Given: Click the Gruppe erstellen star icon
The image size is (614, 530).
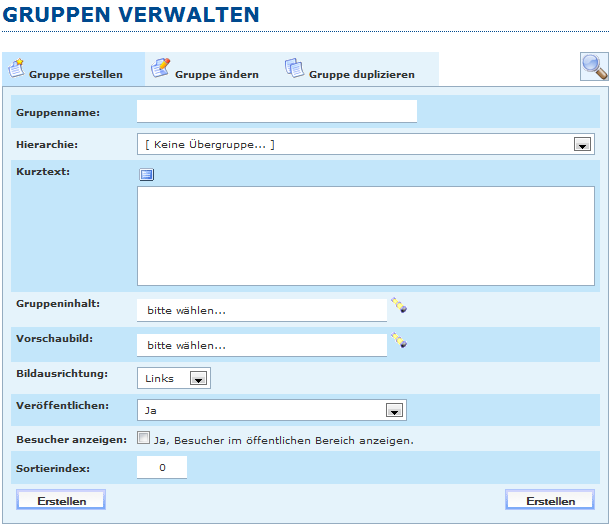Looking at the screenshot, I should click(16, 69).
